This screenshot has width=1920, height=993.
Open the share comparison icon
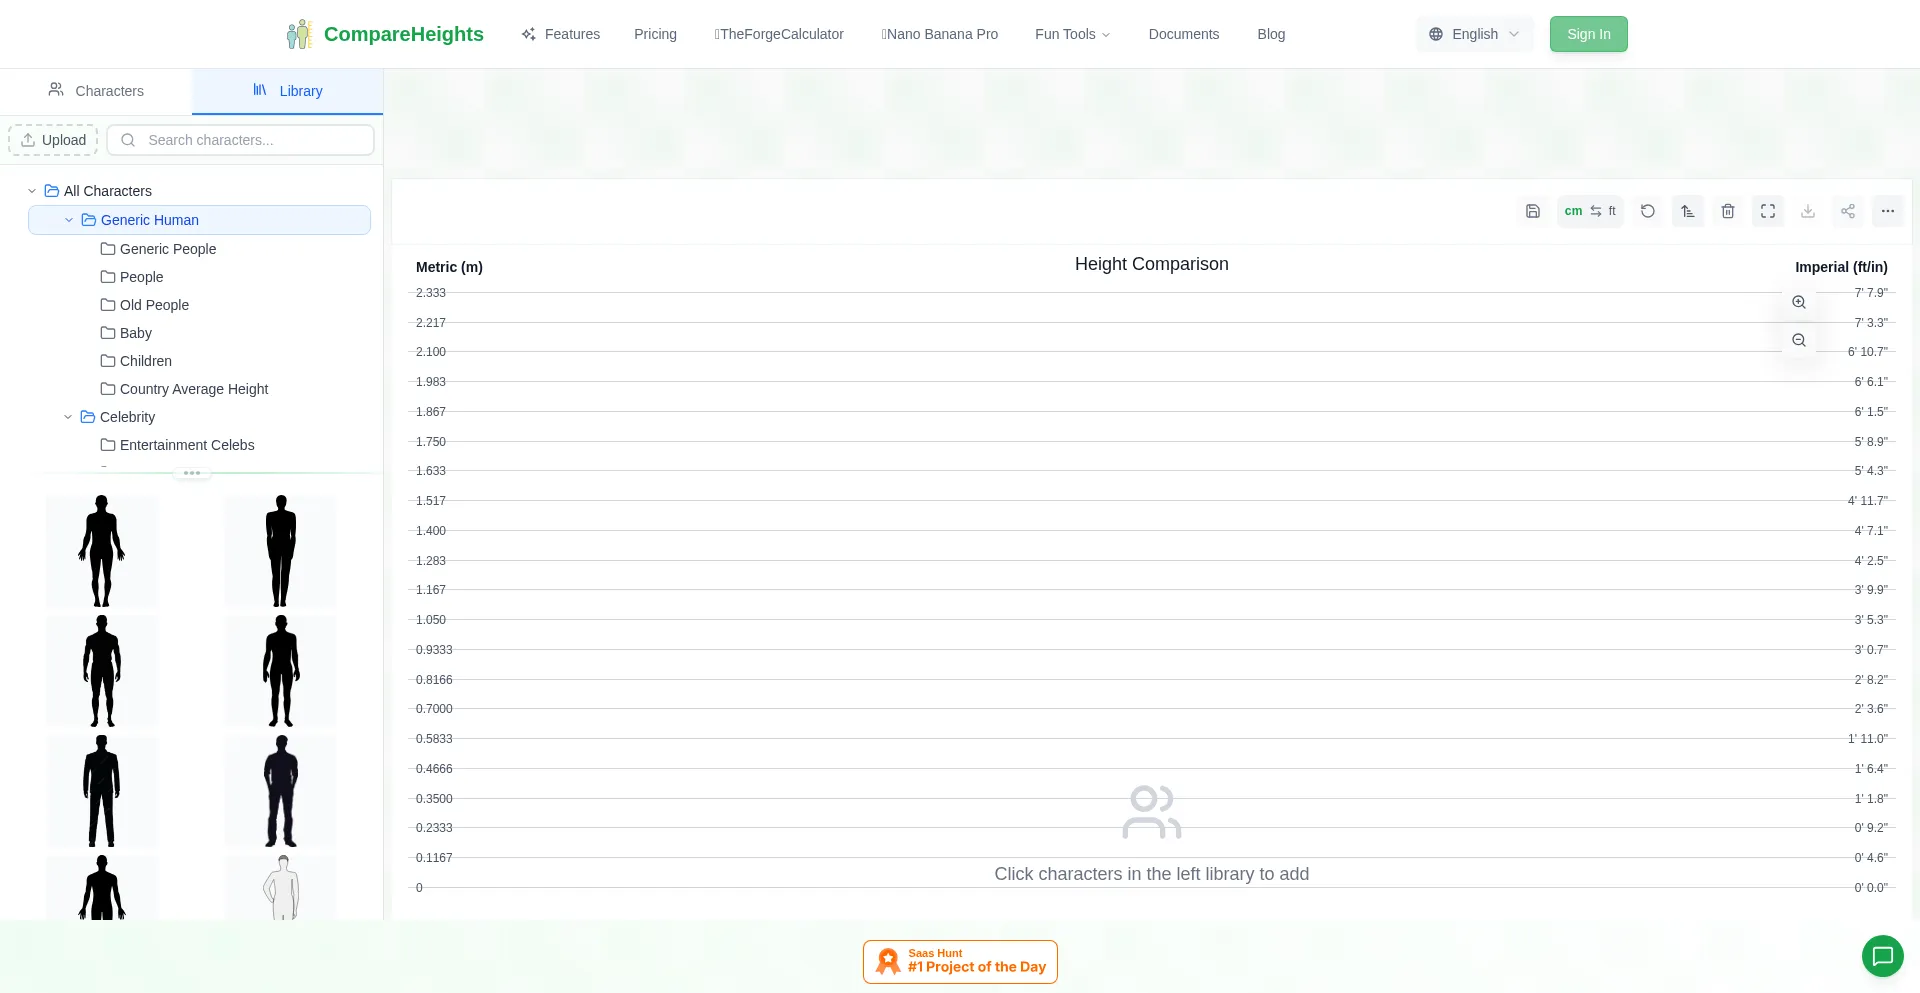(1848, 211)
